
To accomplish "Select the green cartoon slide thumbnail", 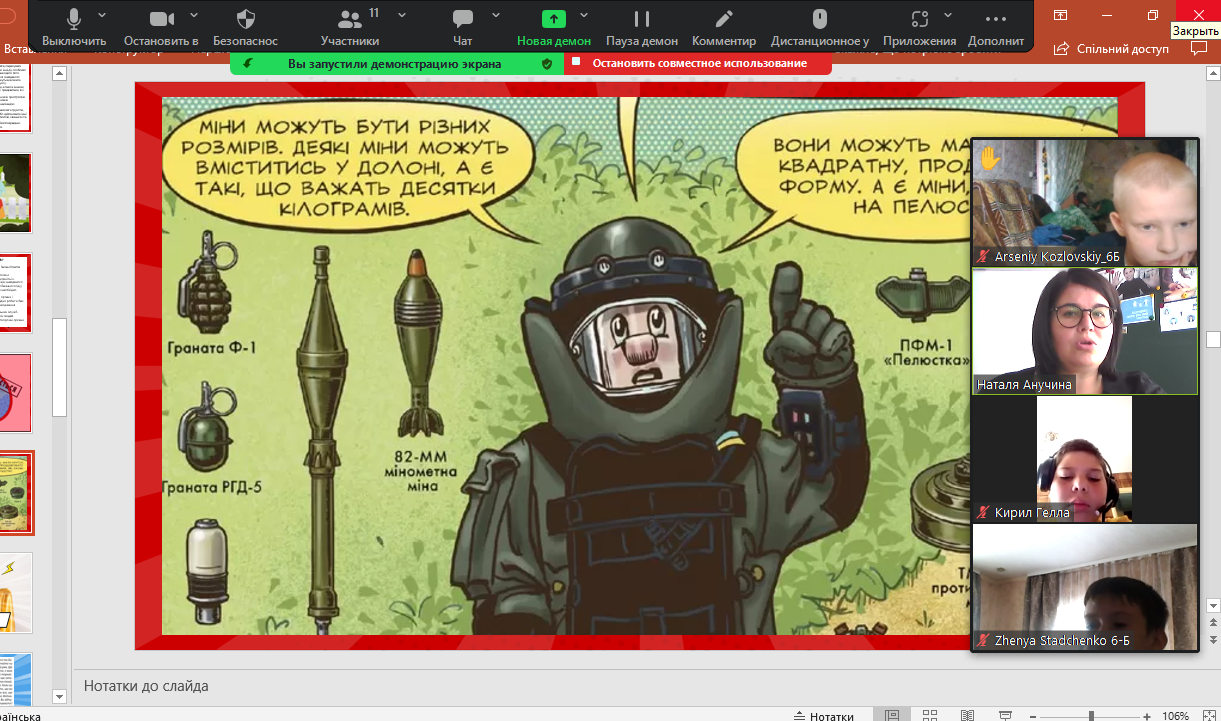I will click(16, 193).
